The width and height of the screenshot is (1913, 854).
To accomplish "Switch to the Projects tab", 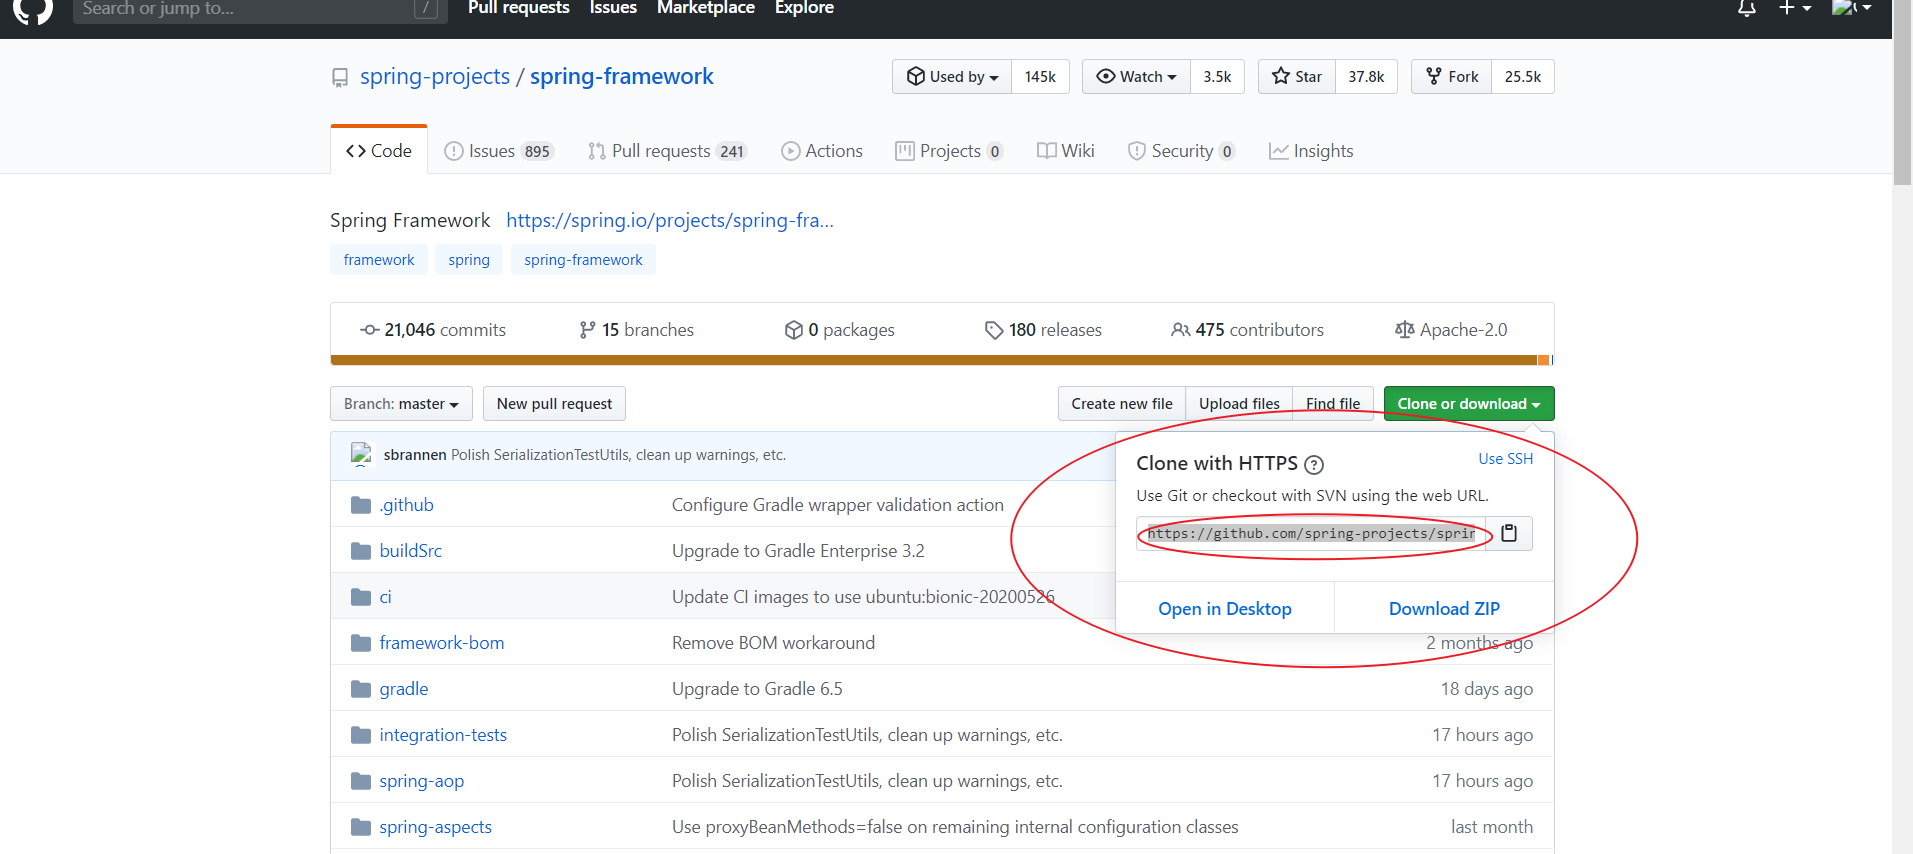I will [x=949, y=151].
